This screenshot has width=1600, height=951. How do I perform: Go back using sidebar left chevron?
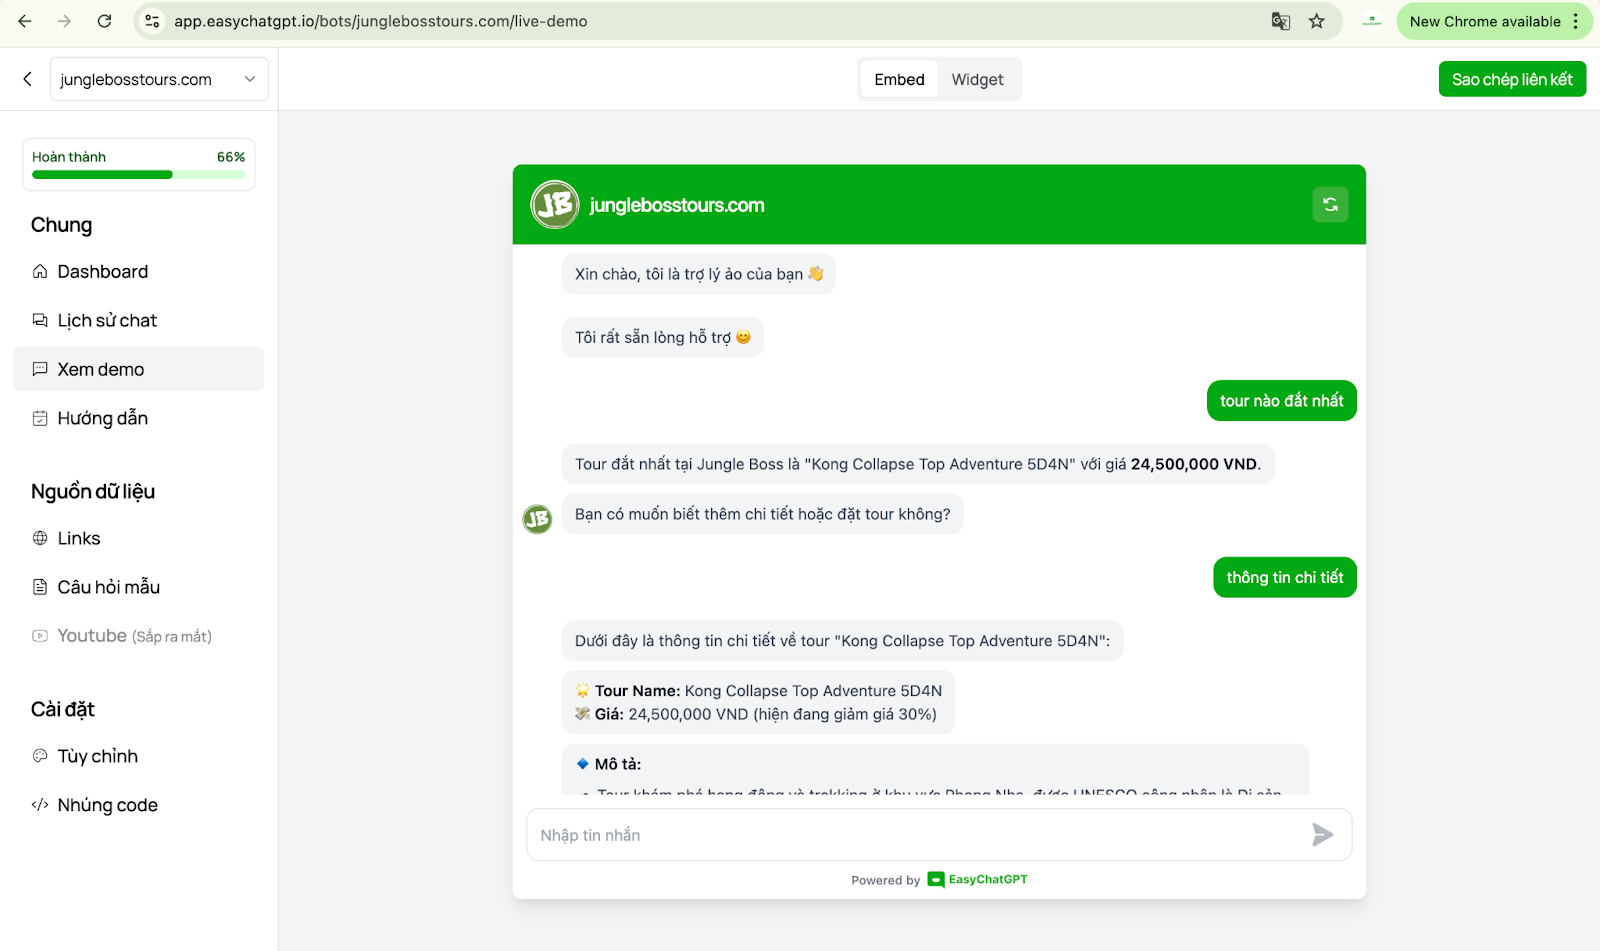tap(28, 79)
